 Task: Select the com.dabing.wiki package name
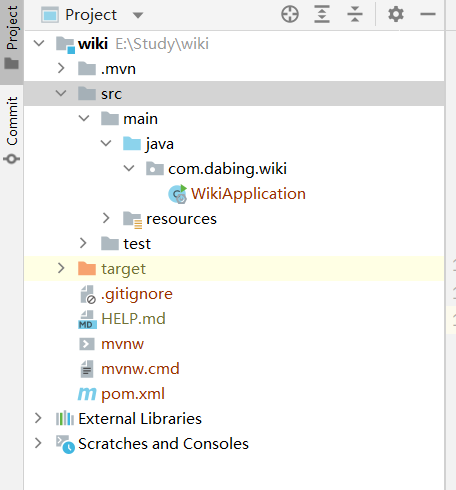[227, 169]
